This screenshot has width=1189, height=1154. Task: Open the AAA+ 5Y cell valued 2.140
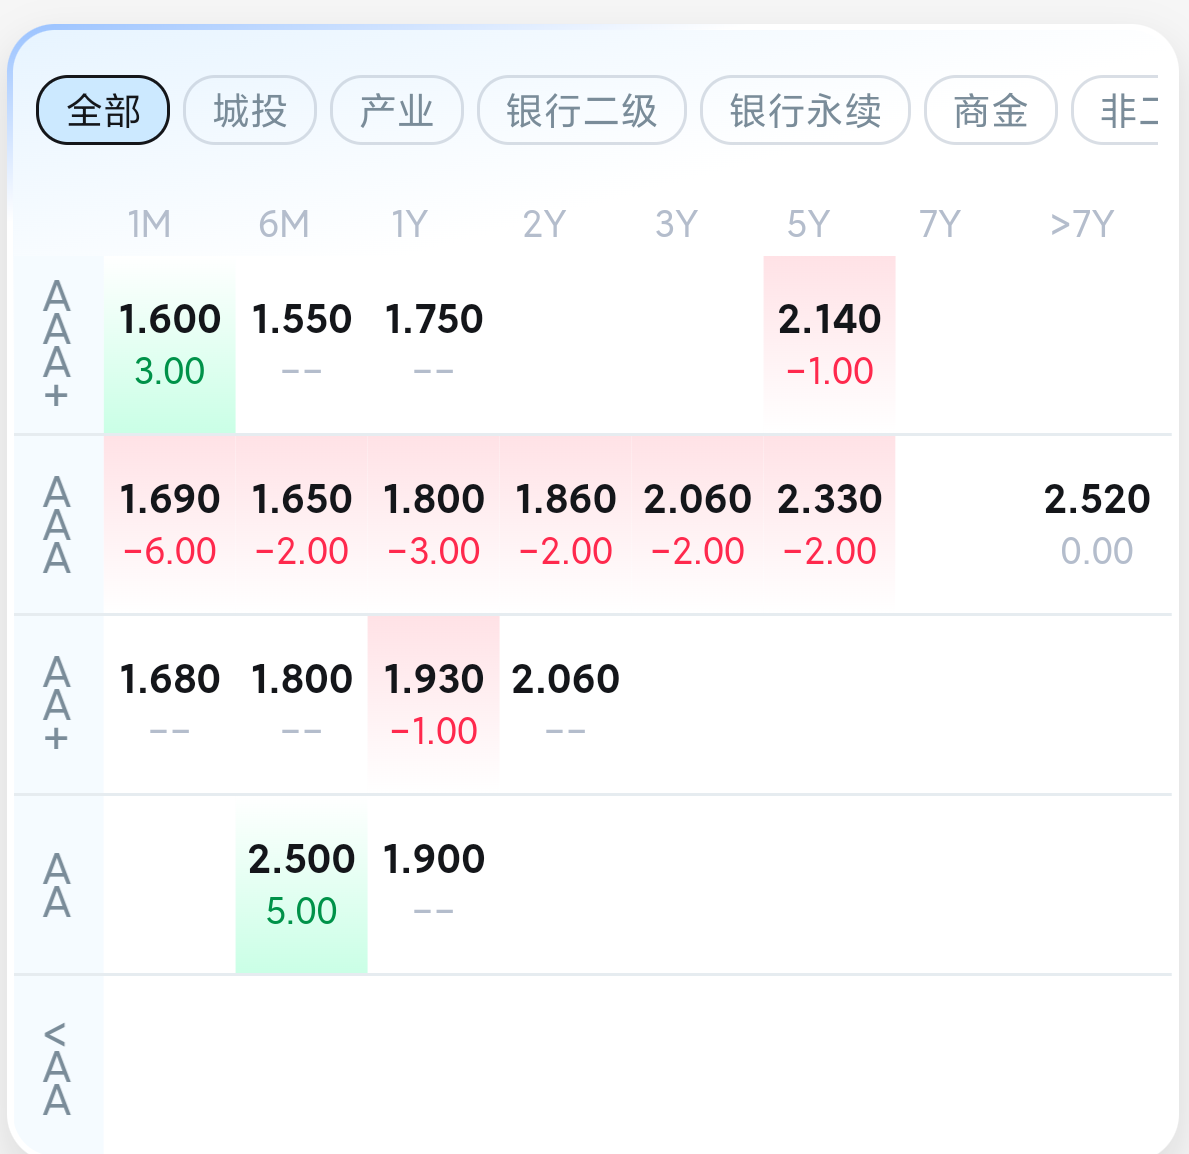pos(829,343)
